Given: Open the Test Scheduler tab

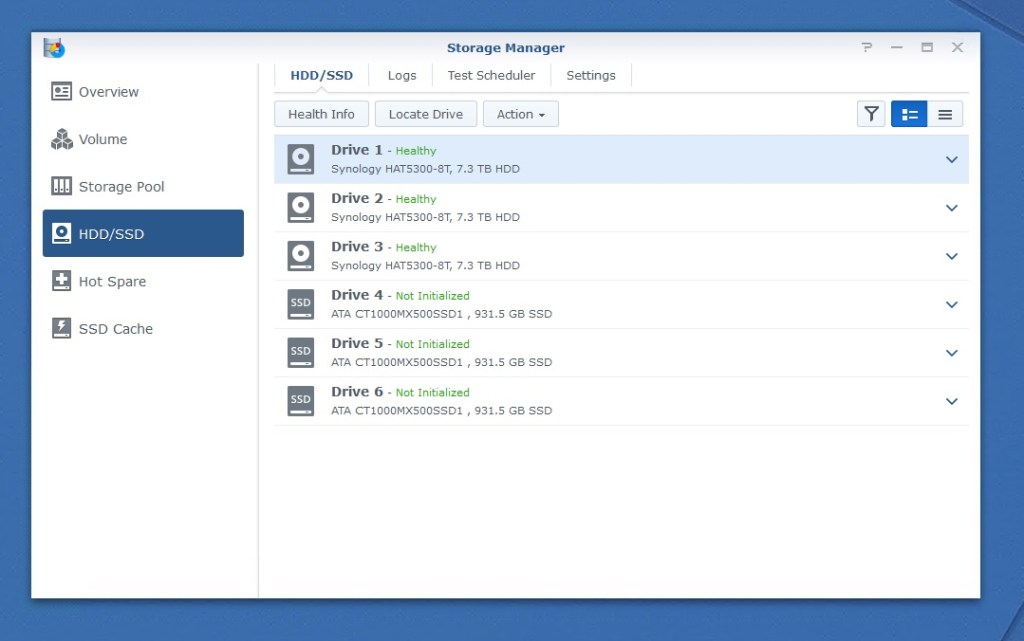Looking at the screenshot, I should click(491, 75).
